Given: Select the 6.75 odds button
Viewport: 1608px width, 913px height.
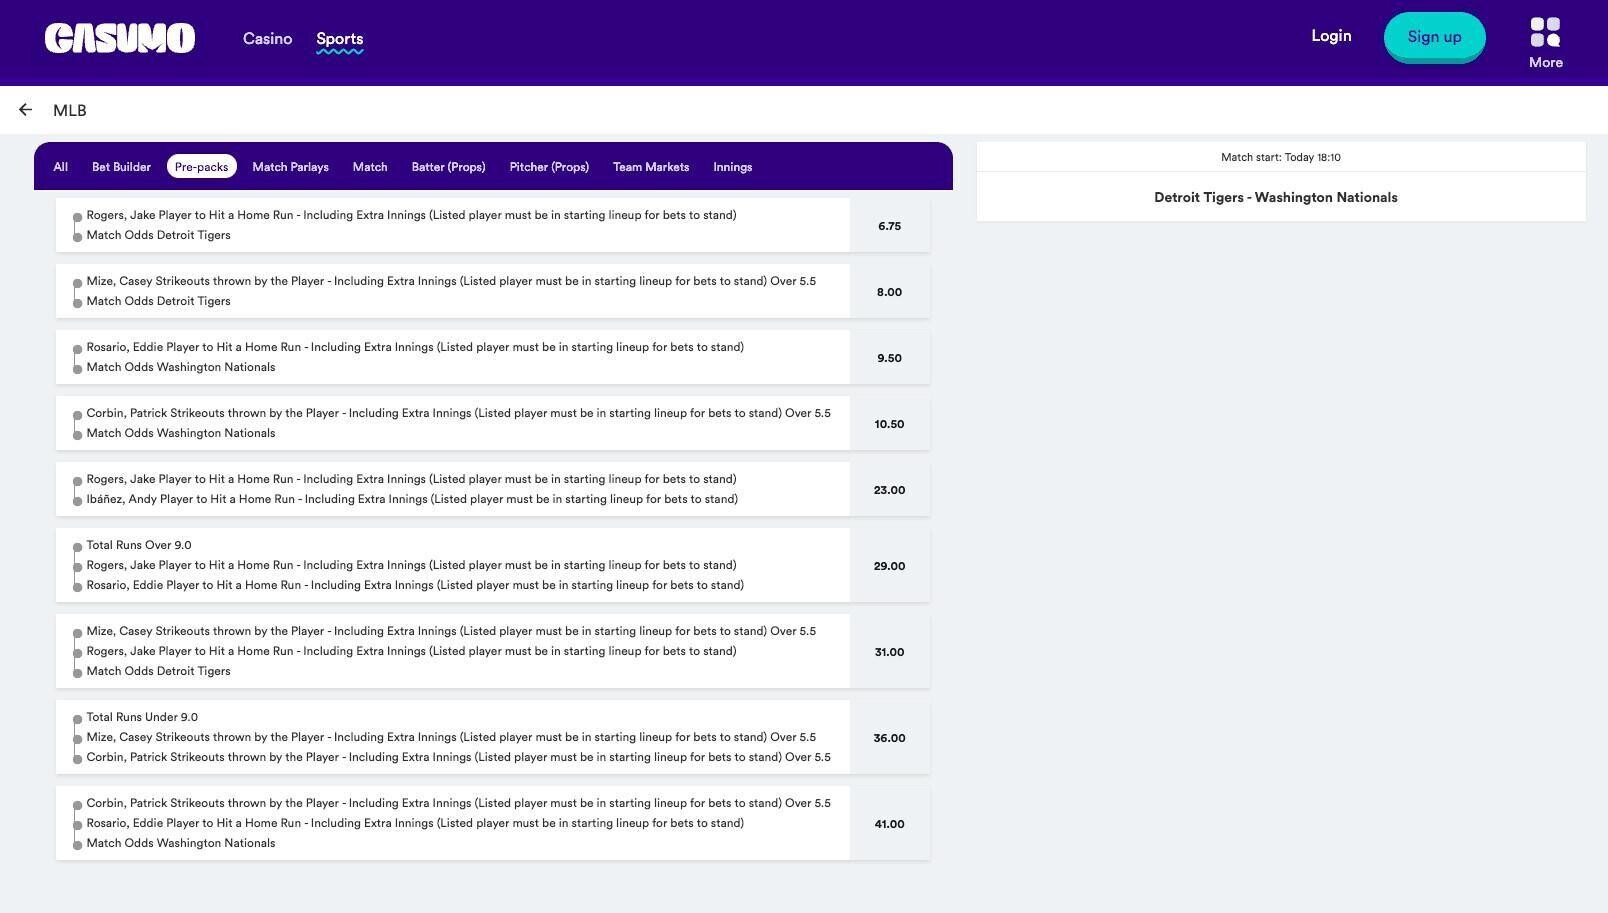Looking at the screenshot, I should point(889,226).
